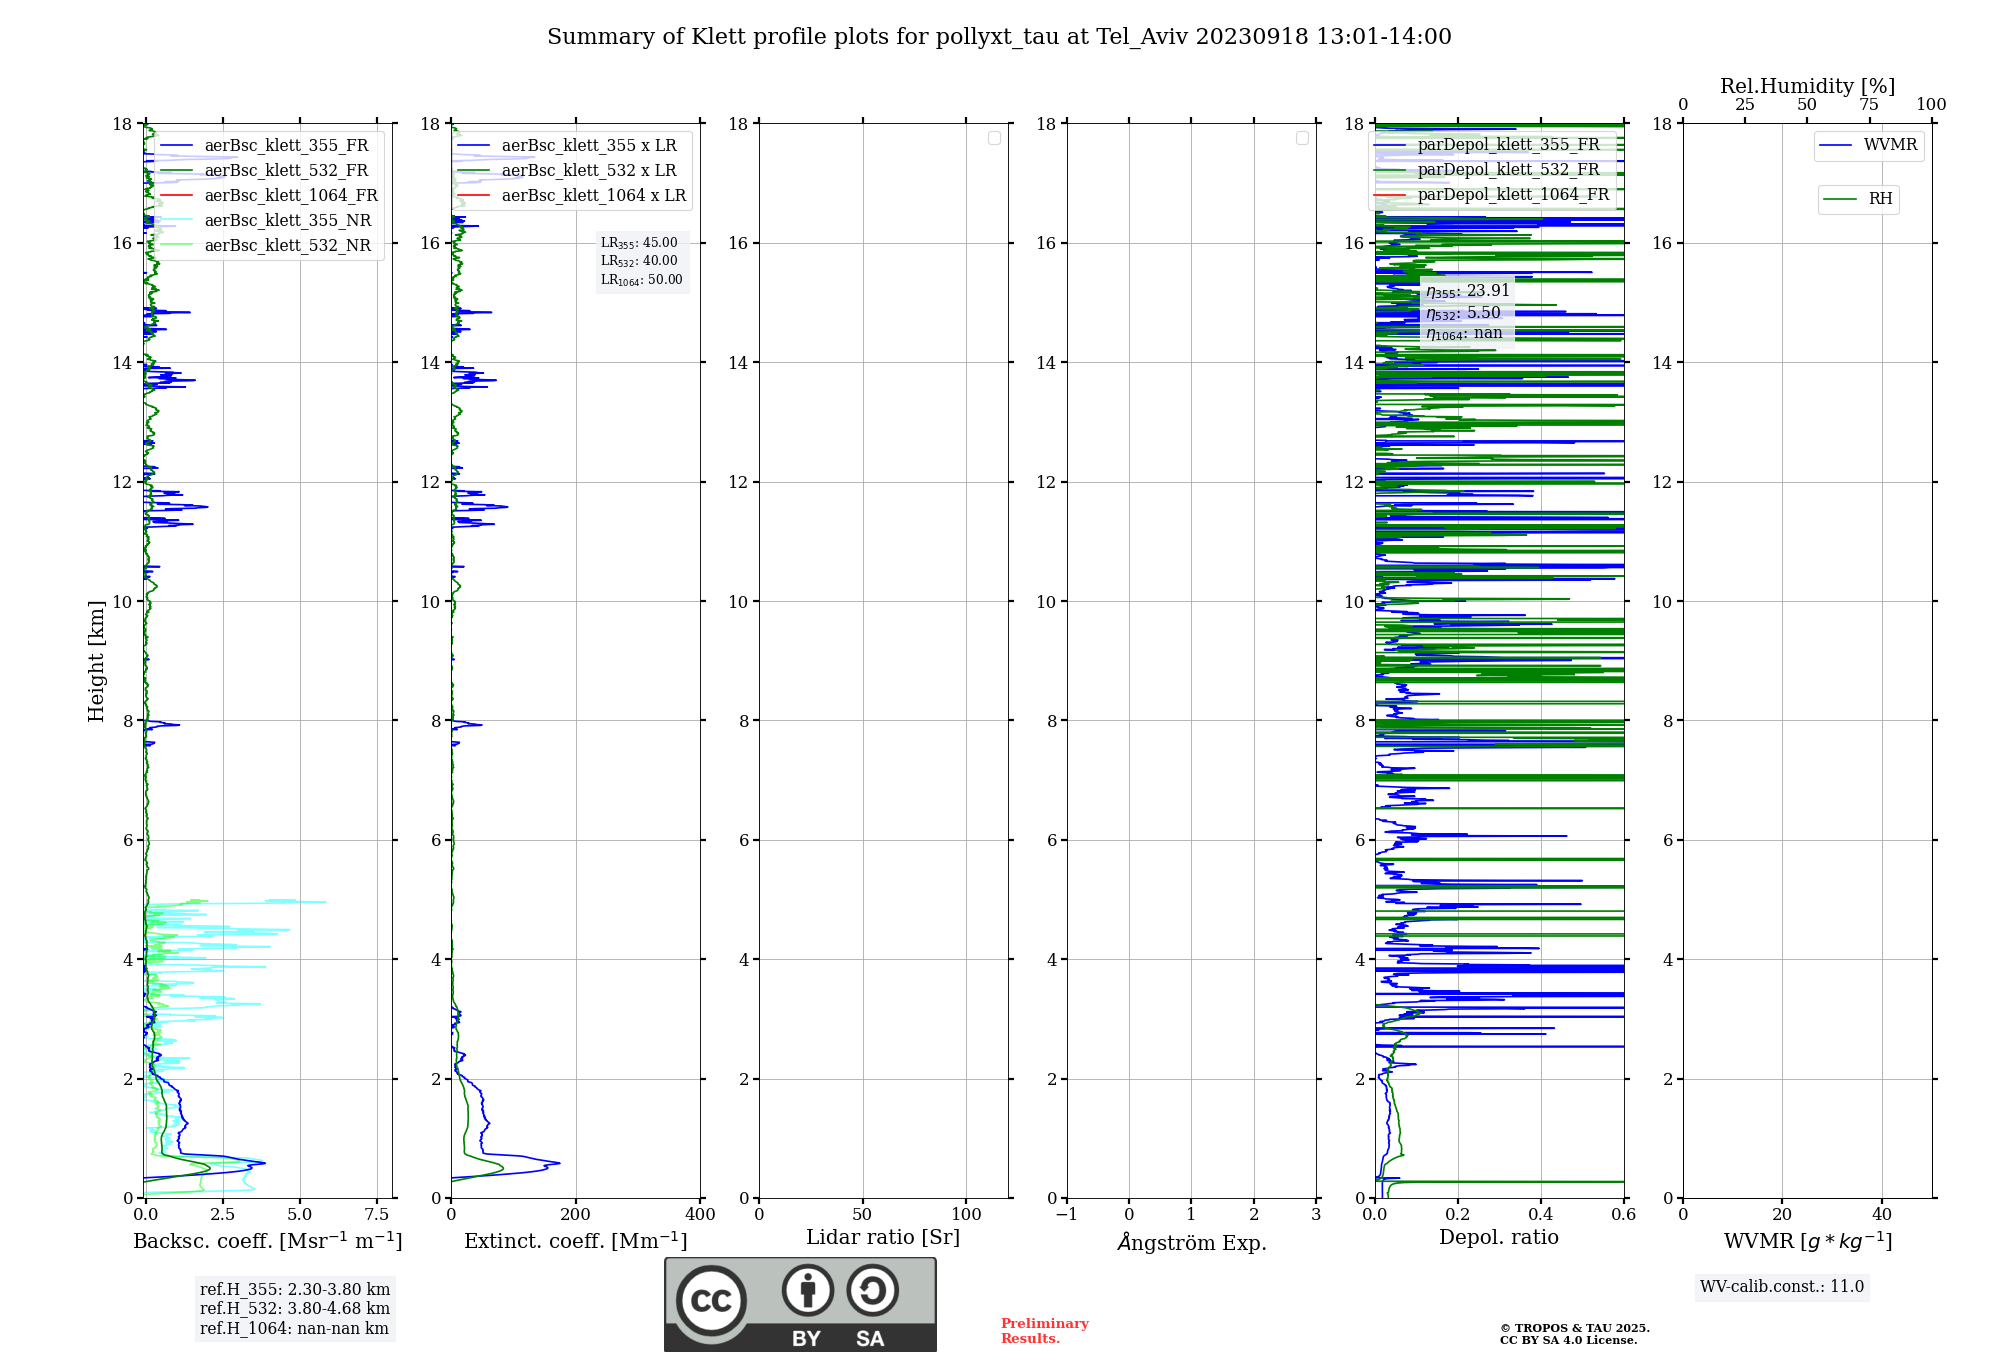The image size is (2000, 1360).
Task: Click the share-alike circular arrow icon
Action: 872,1290
